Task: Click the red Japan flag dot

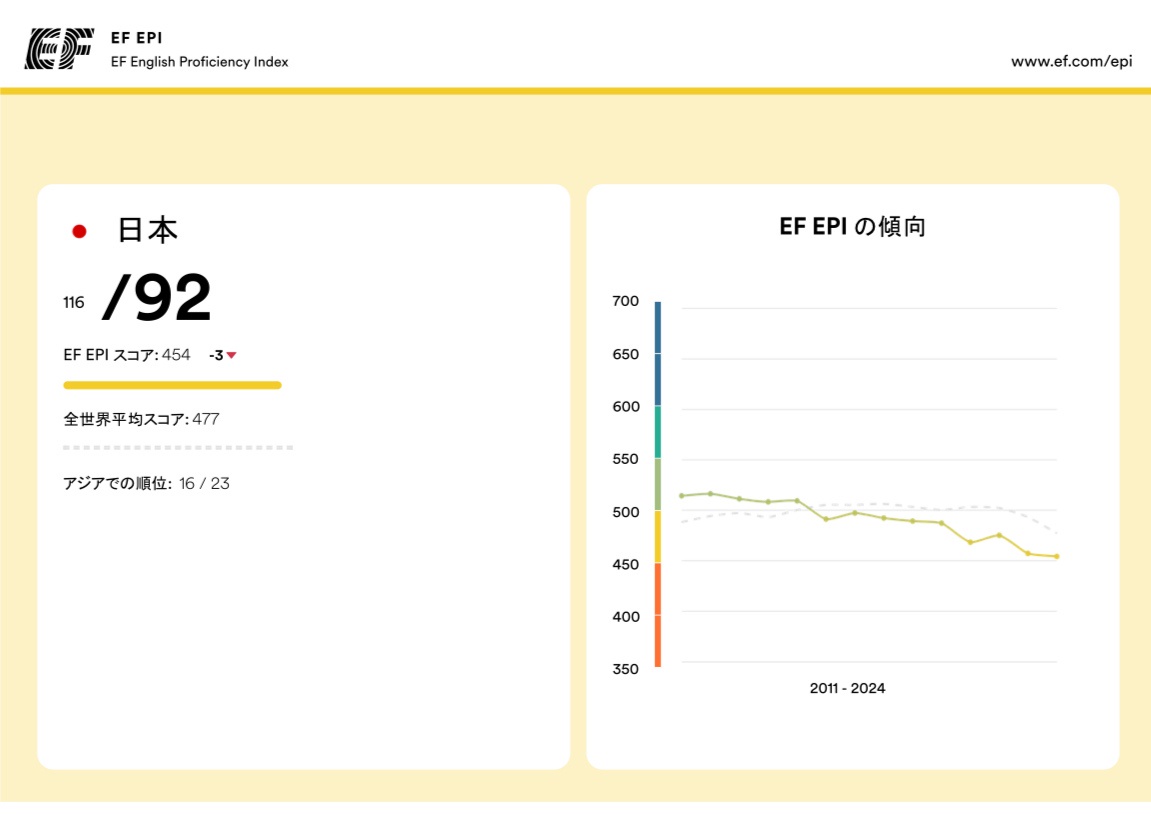Action: tap(79, 231)
